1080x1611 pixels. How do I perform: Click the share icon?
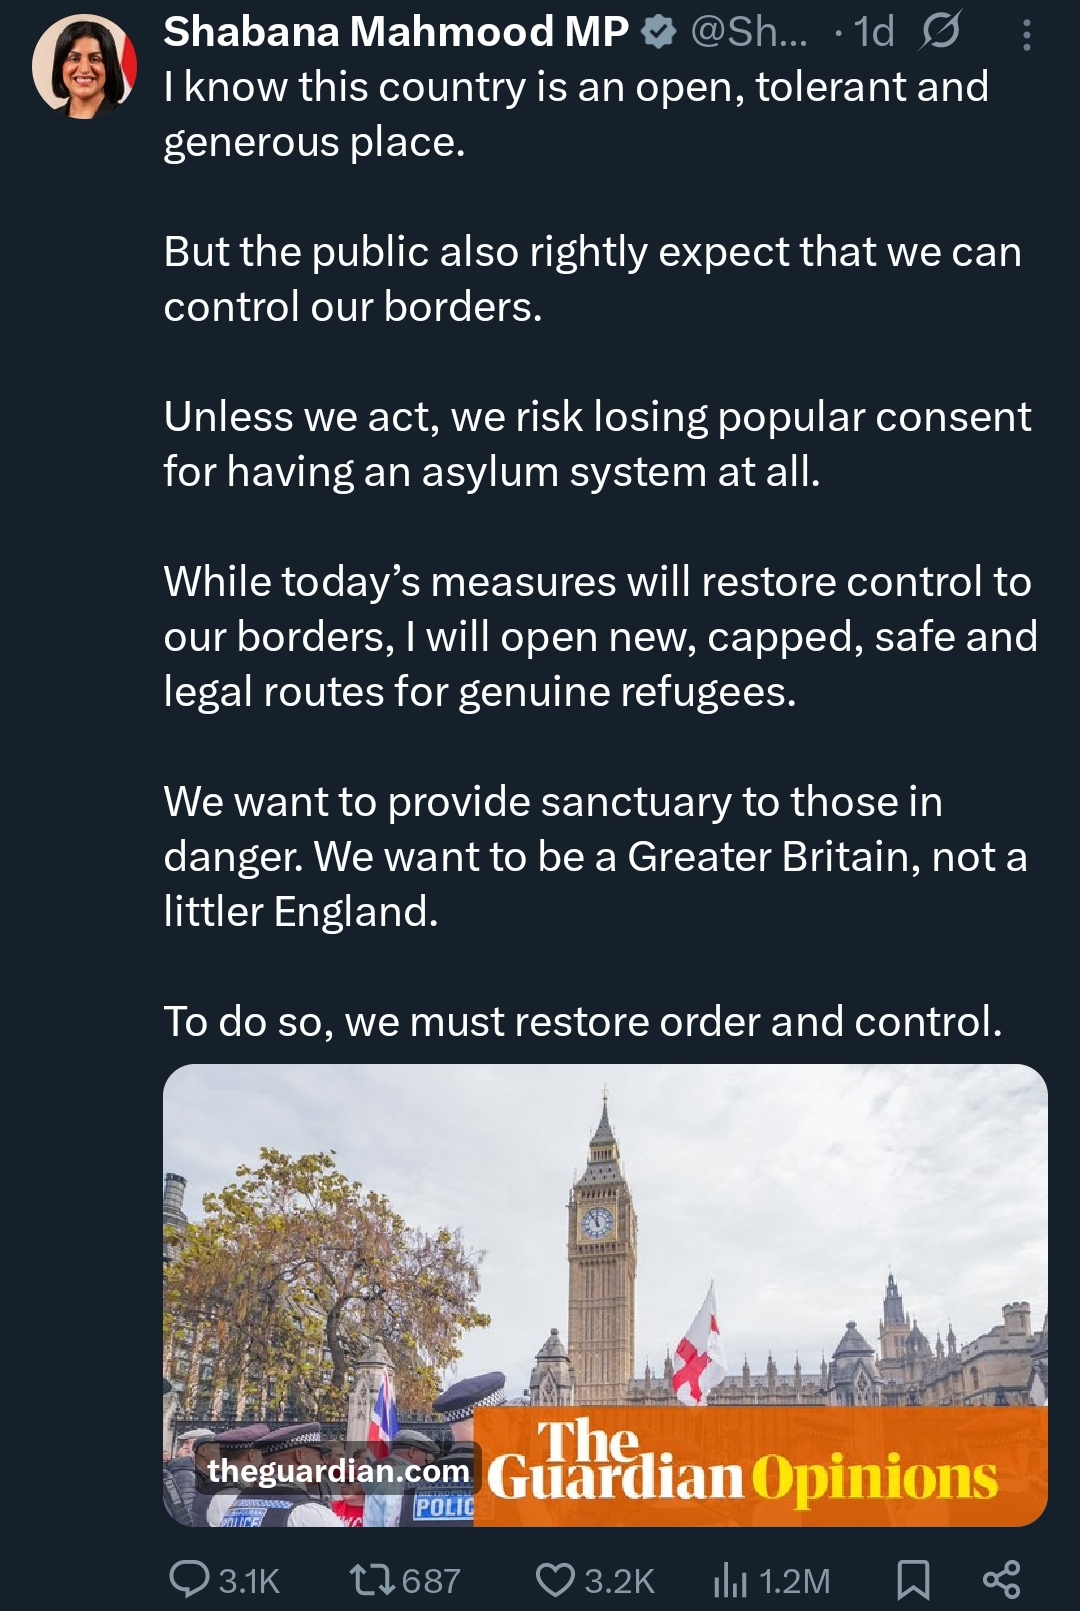coord(1001,1579)
